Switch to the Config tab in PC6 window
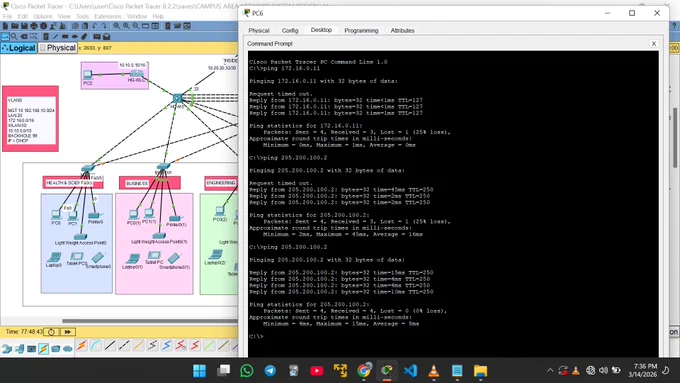 pyautogui.click(x=290, y=30)
